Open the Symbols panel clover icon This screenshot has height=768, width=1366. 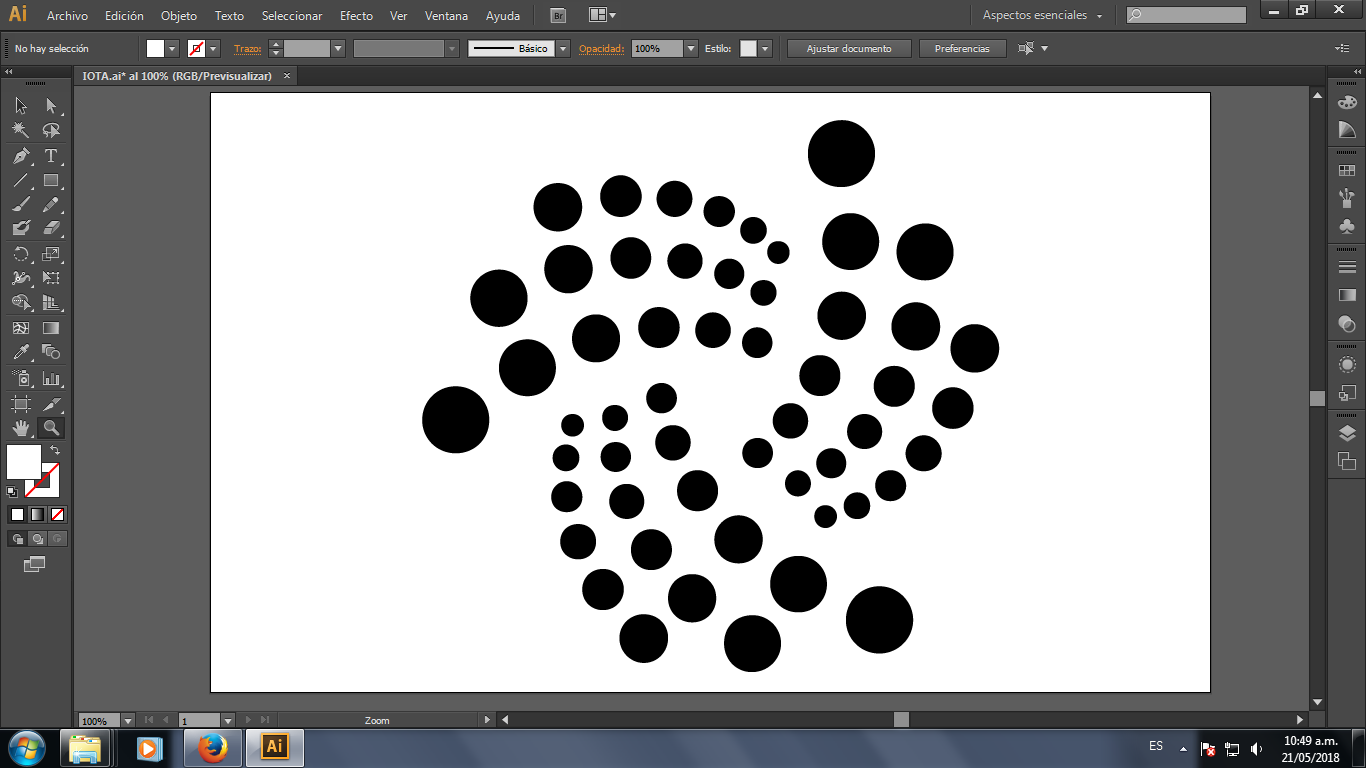[1347, 227]
